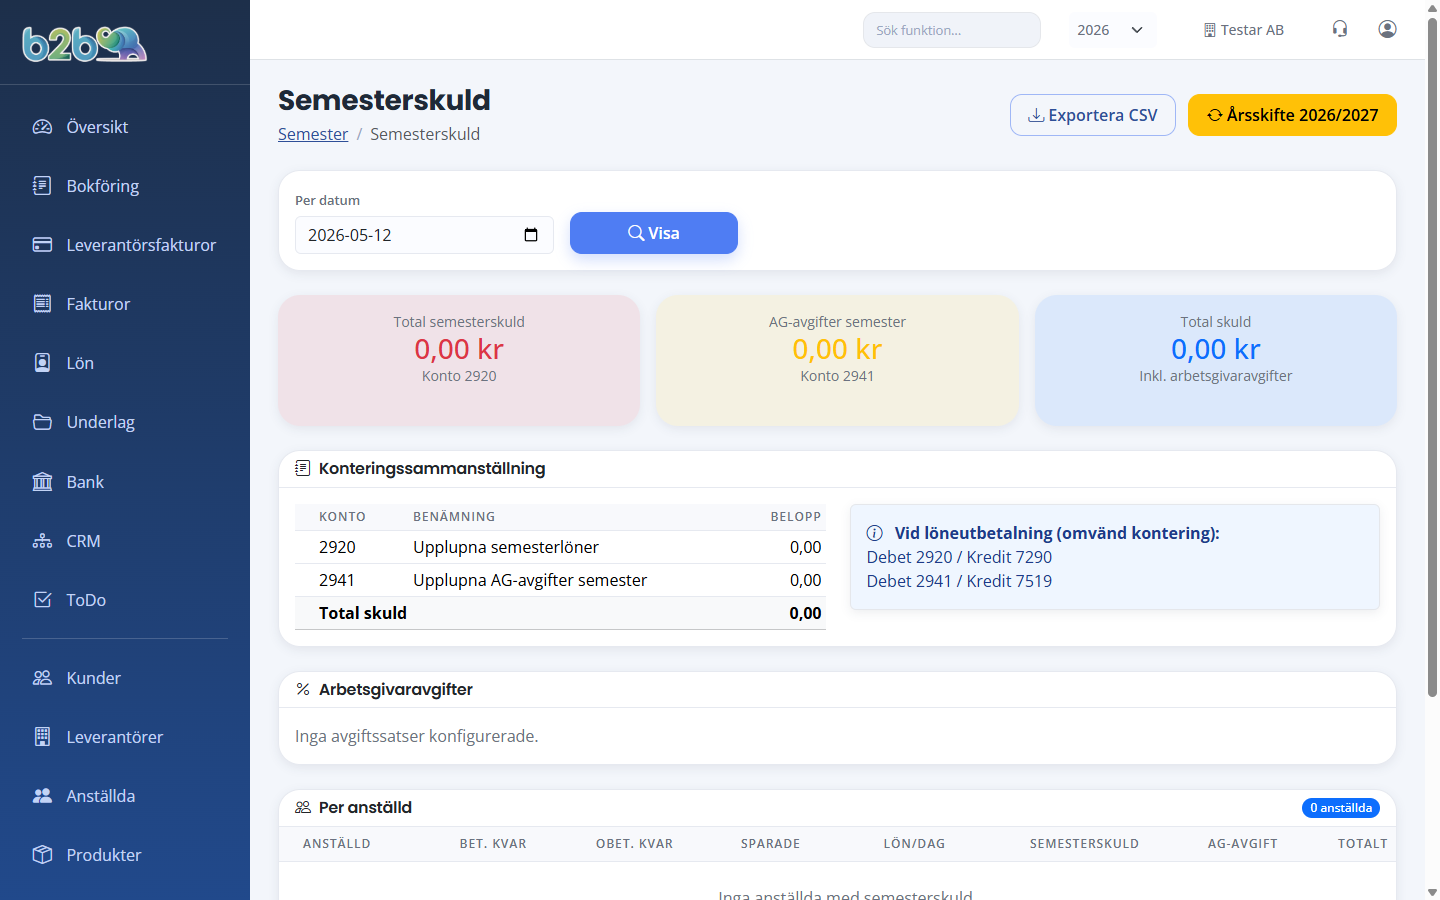The width and height of the screenshot is (1440, 900).
Task: Click the AG-avgifter semester card
Action: pos(837,360)
